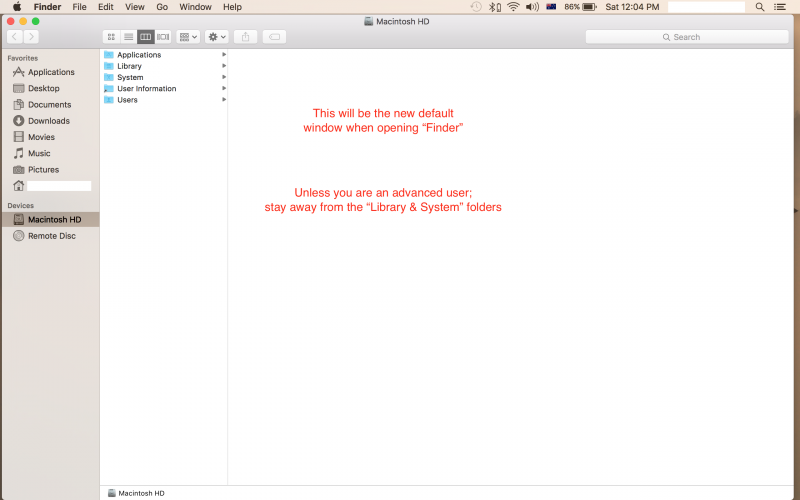Image resolution: width=800 pixels, height=500 pixels.
Task: Click the Macintosh HD window title proxy icon
Action: tap(368, 21)
